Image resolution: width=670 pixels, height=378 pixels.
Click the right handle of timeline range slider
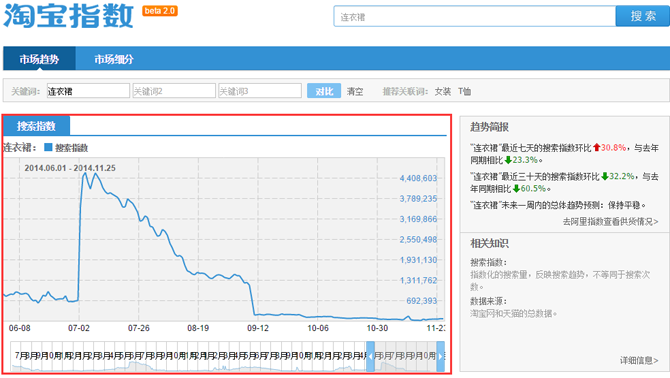click(x=441, y=357)
